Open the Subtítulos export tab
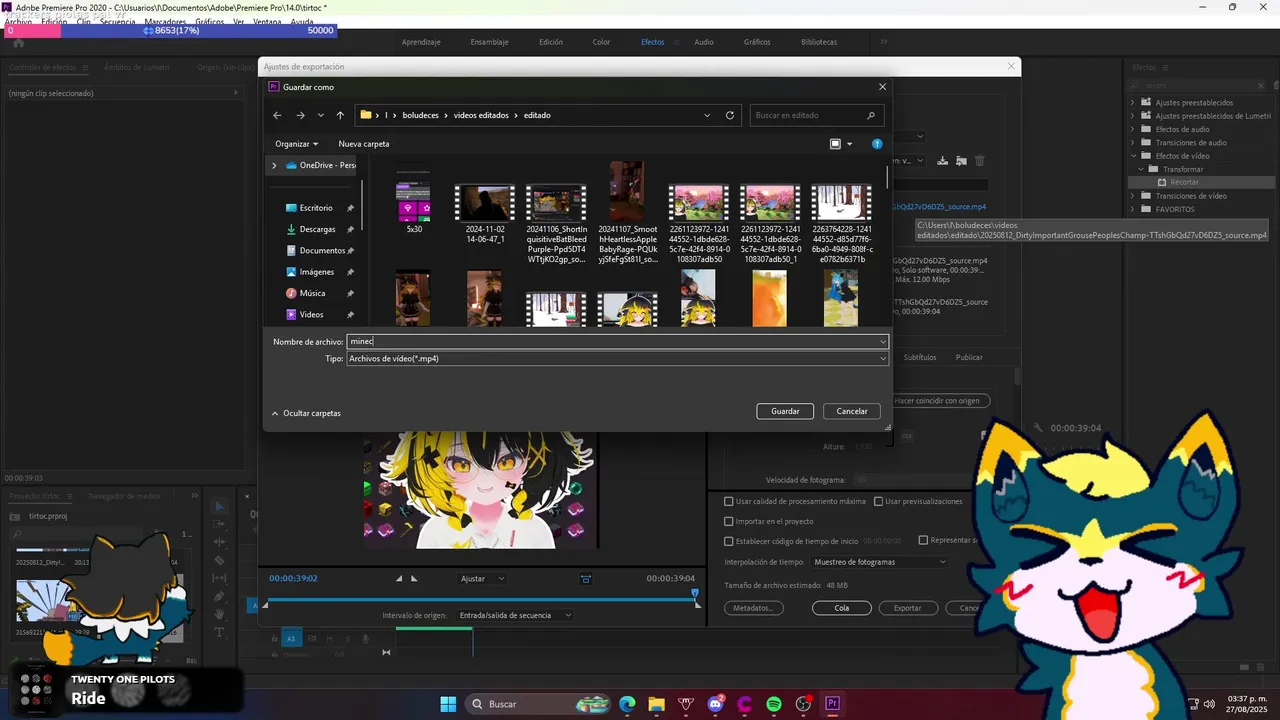Viewport: 1280px width, 720px height. coord(920,357)
